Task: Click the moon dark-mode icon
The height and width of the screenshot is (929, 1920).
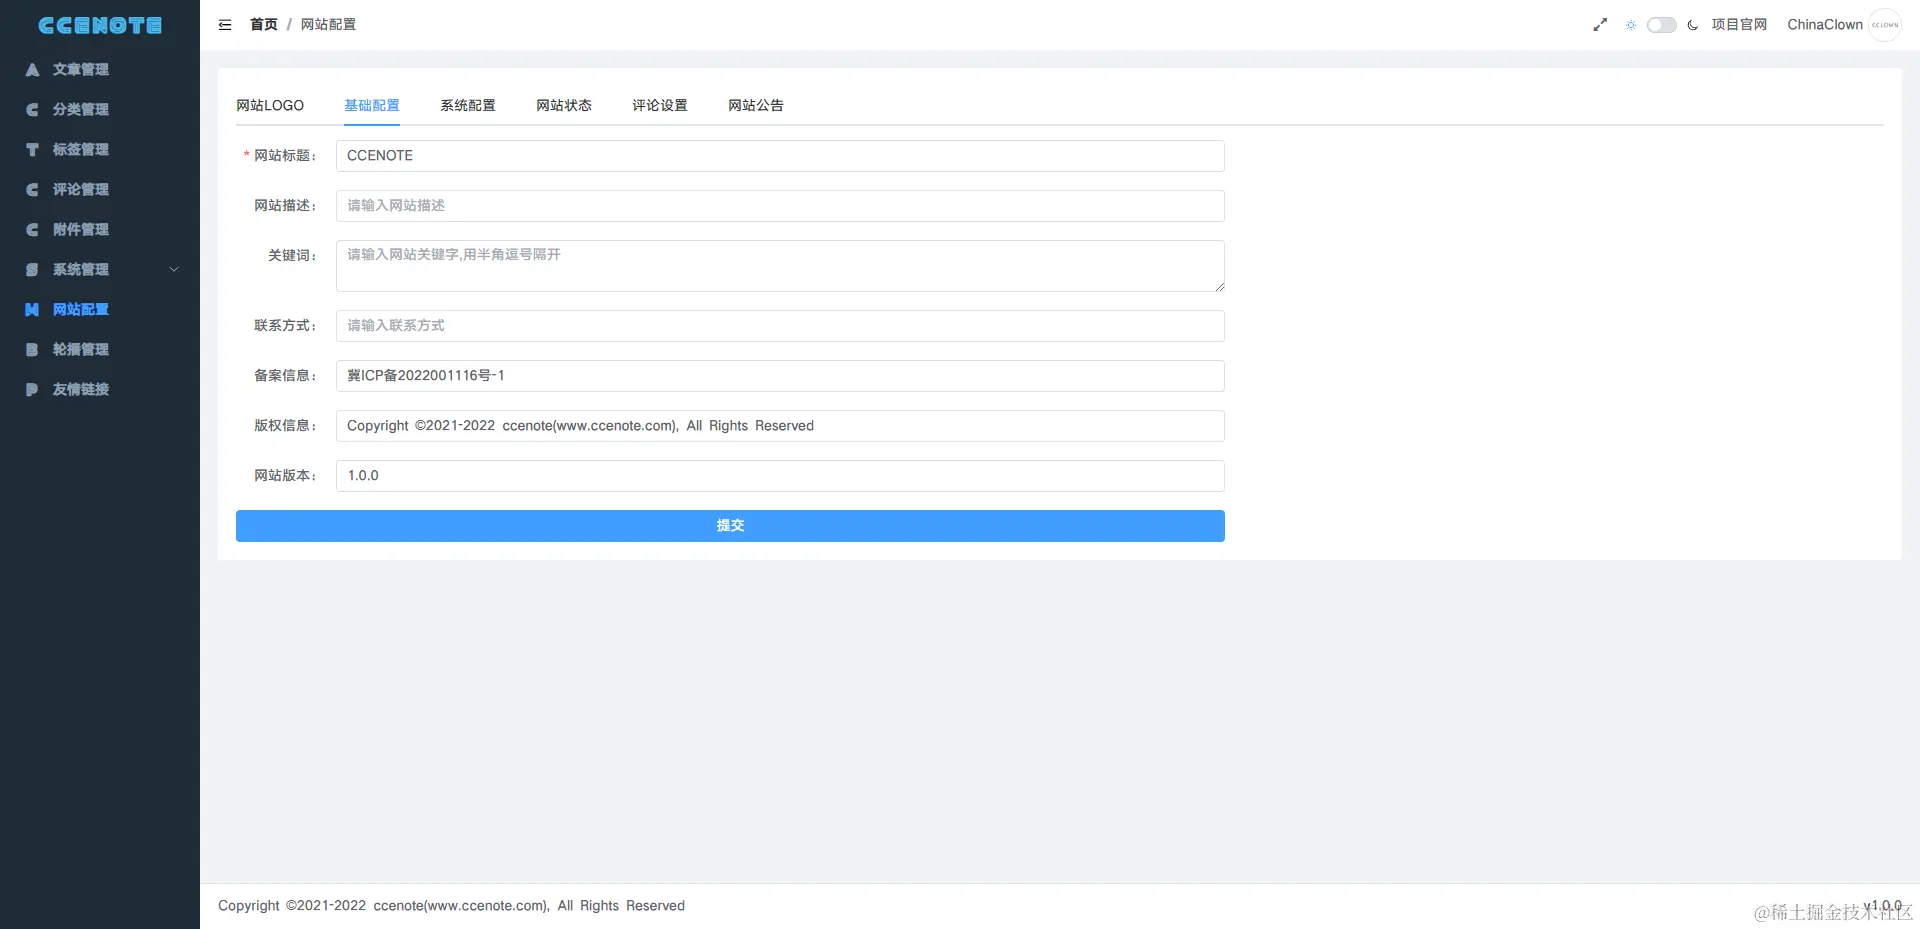Action: [1693, 25]
